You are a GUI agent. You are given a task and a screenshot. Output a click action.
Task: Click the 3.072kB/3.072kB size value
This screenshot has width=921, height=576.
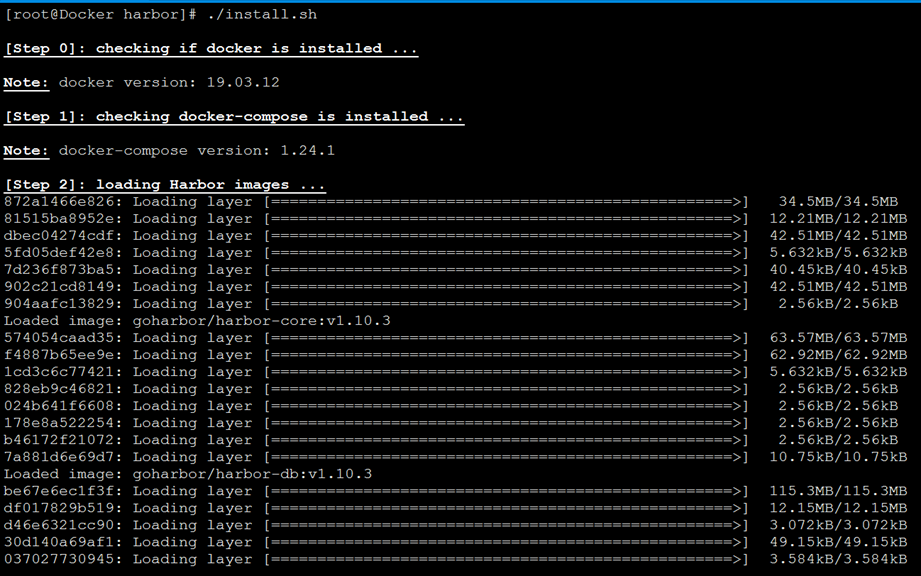[838, 526]
